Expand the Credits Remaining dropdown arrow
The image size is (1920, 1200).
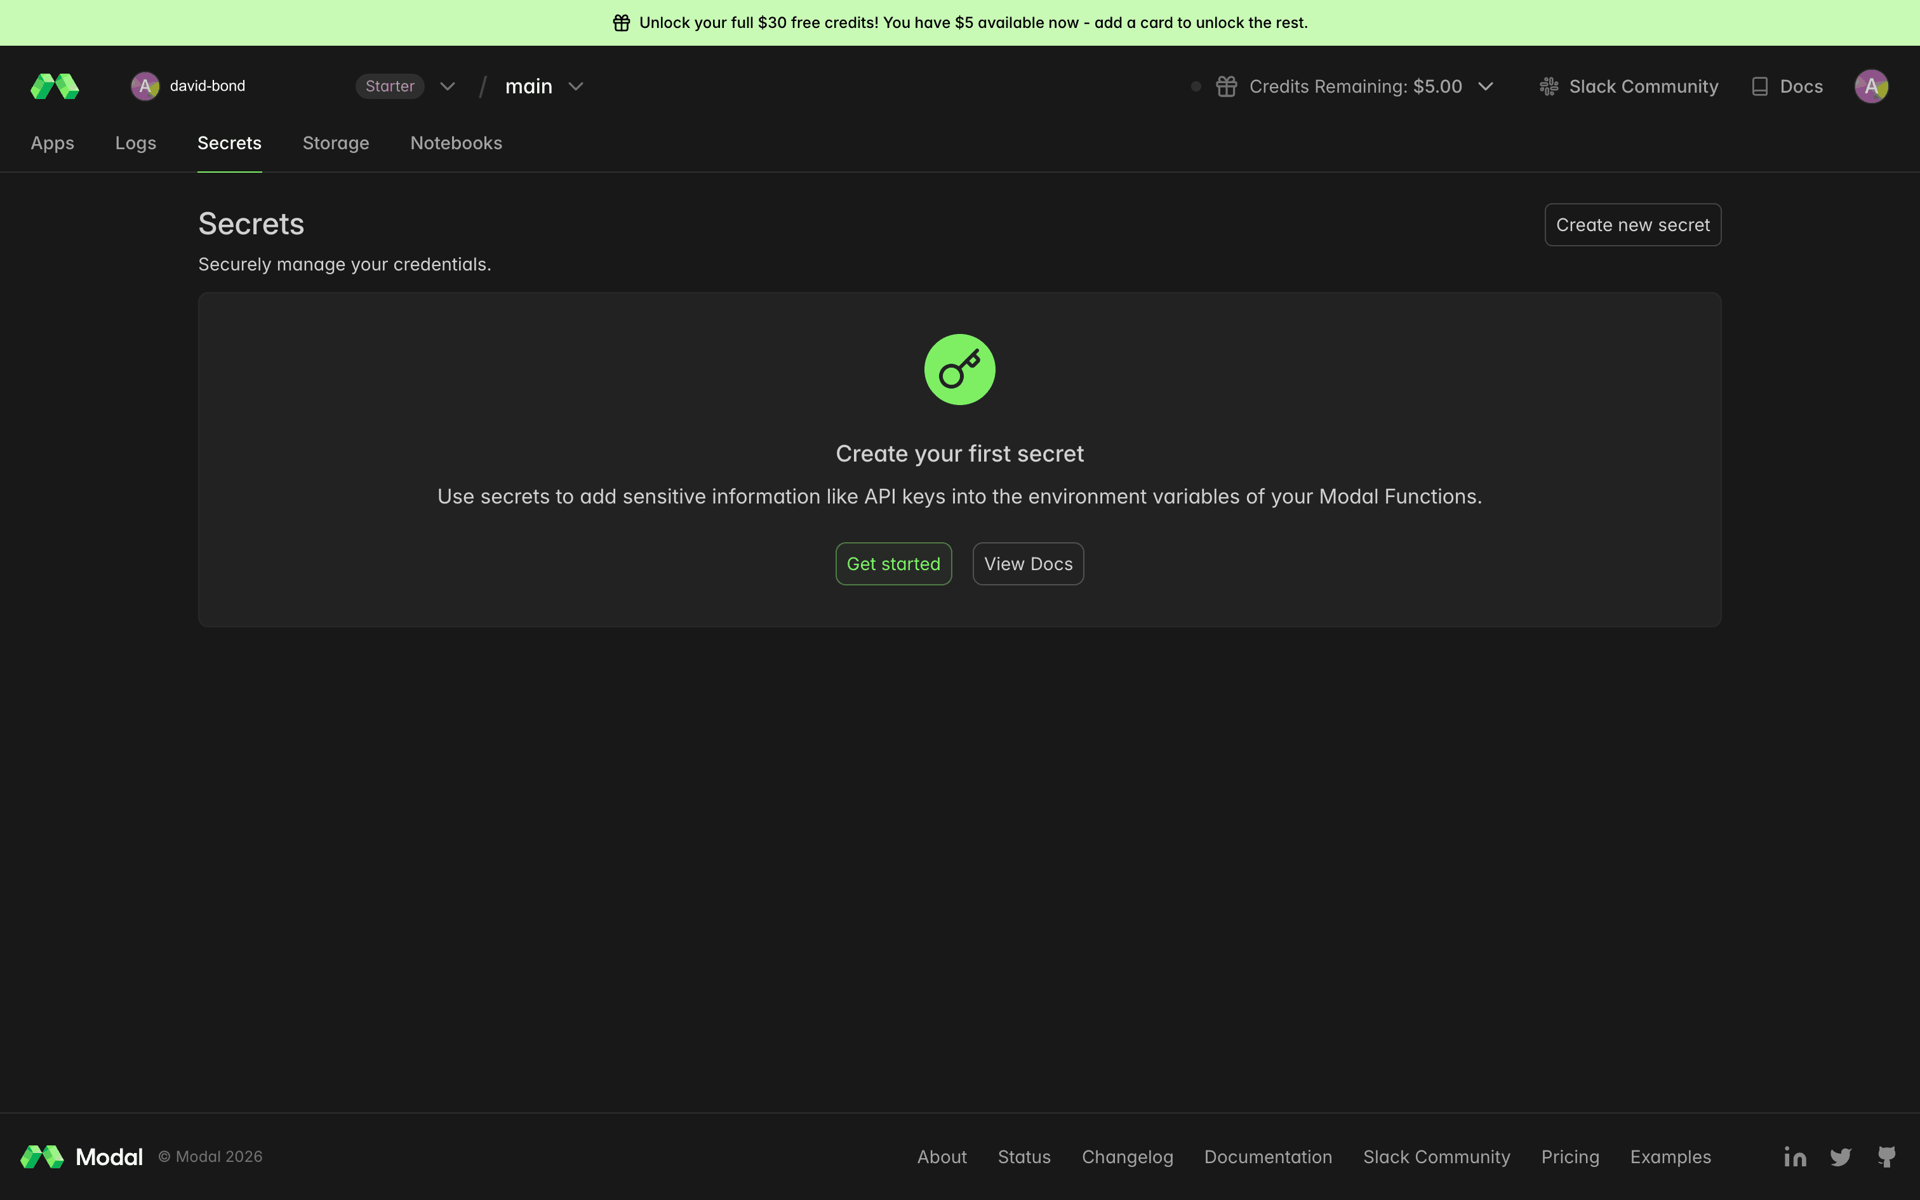tap(1486, 86)
